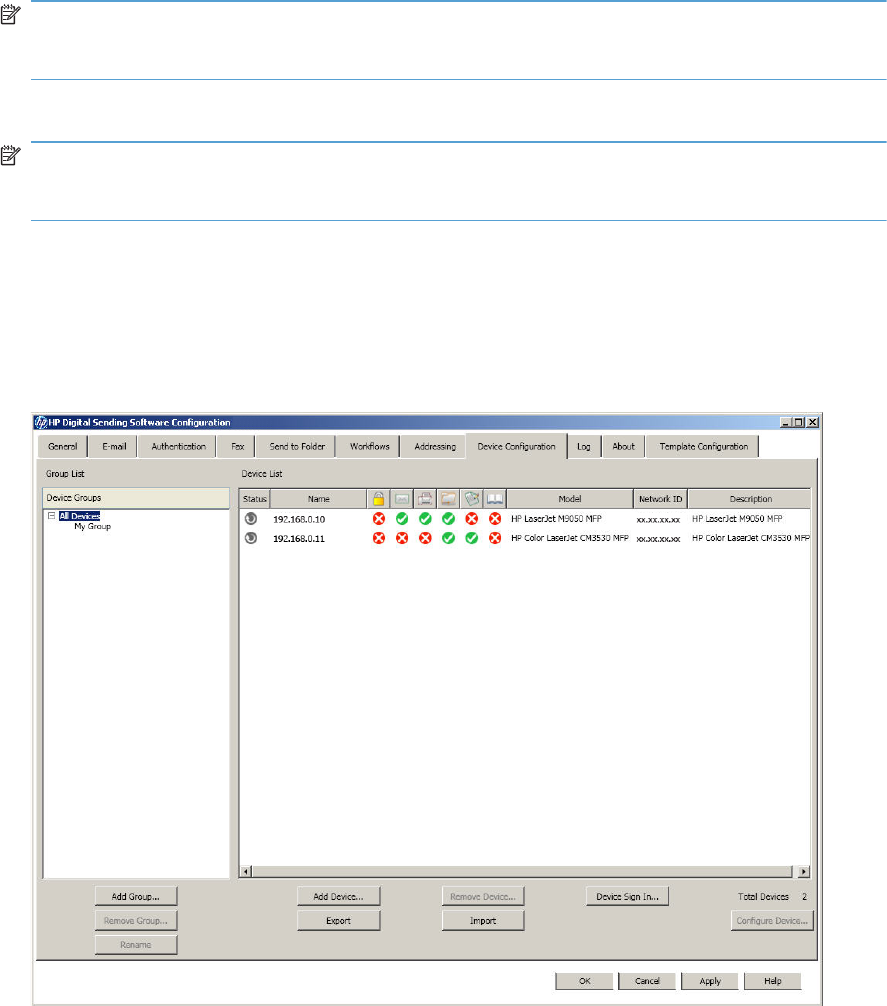Screen dimensions: 887x1006
Task: Open the Send to Folder tab
Action: 297,447
